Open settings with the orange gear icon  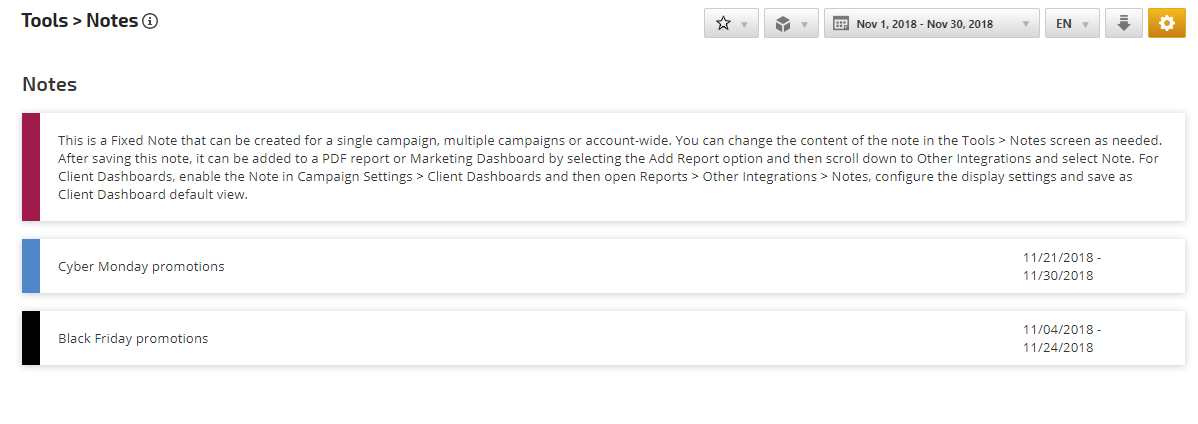(x=1165, y=24)
